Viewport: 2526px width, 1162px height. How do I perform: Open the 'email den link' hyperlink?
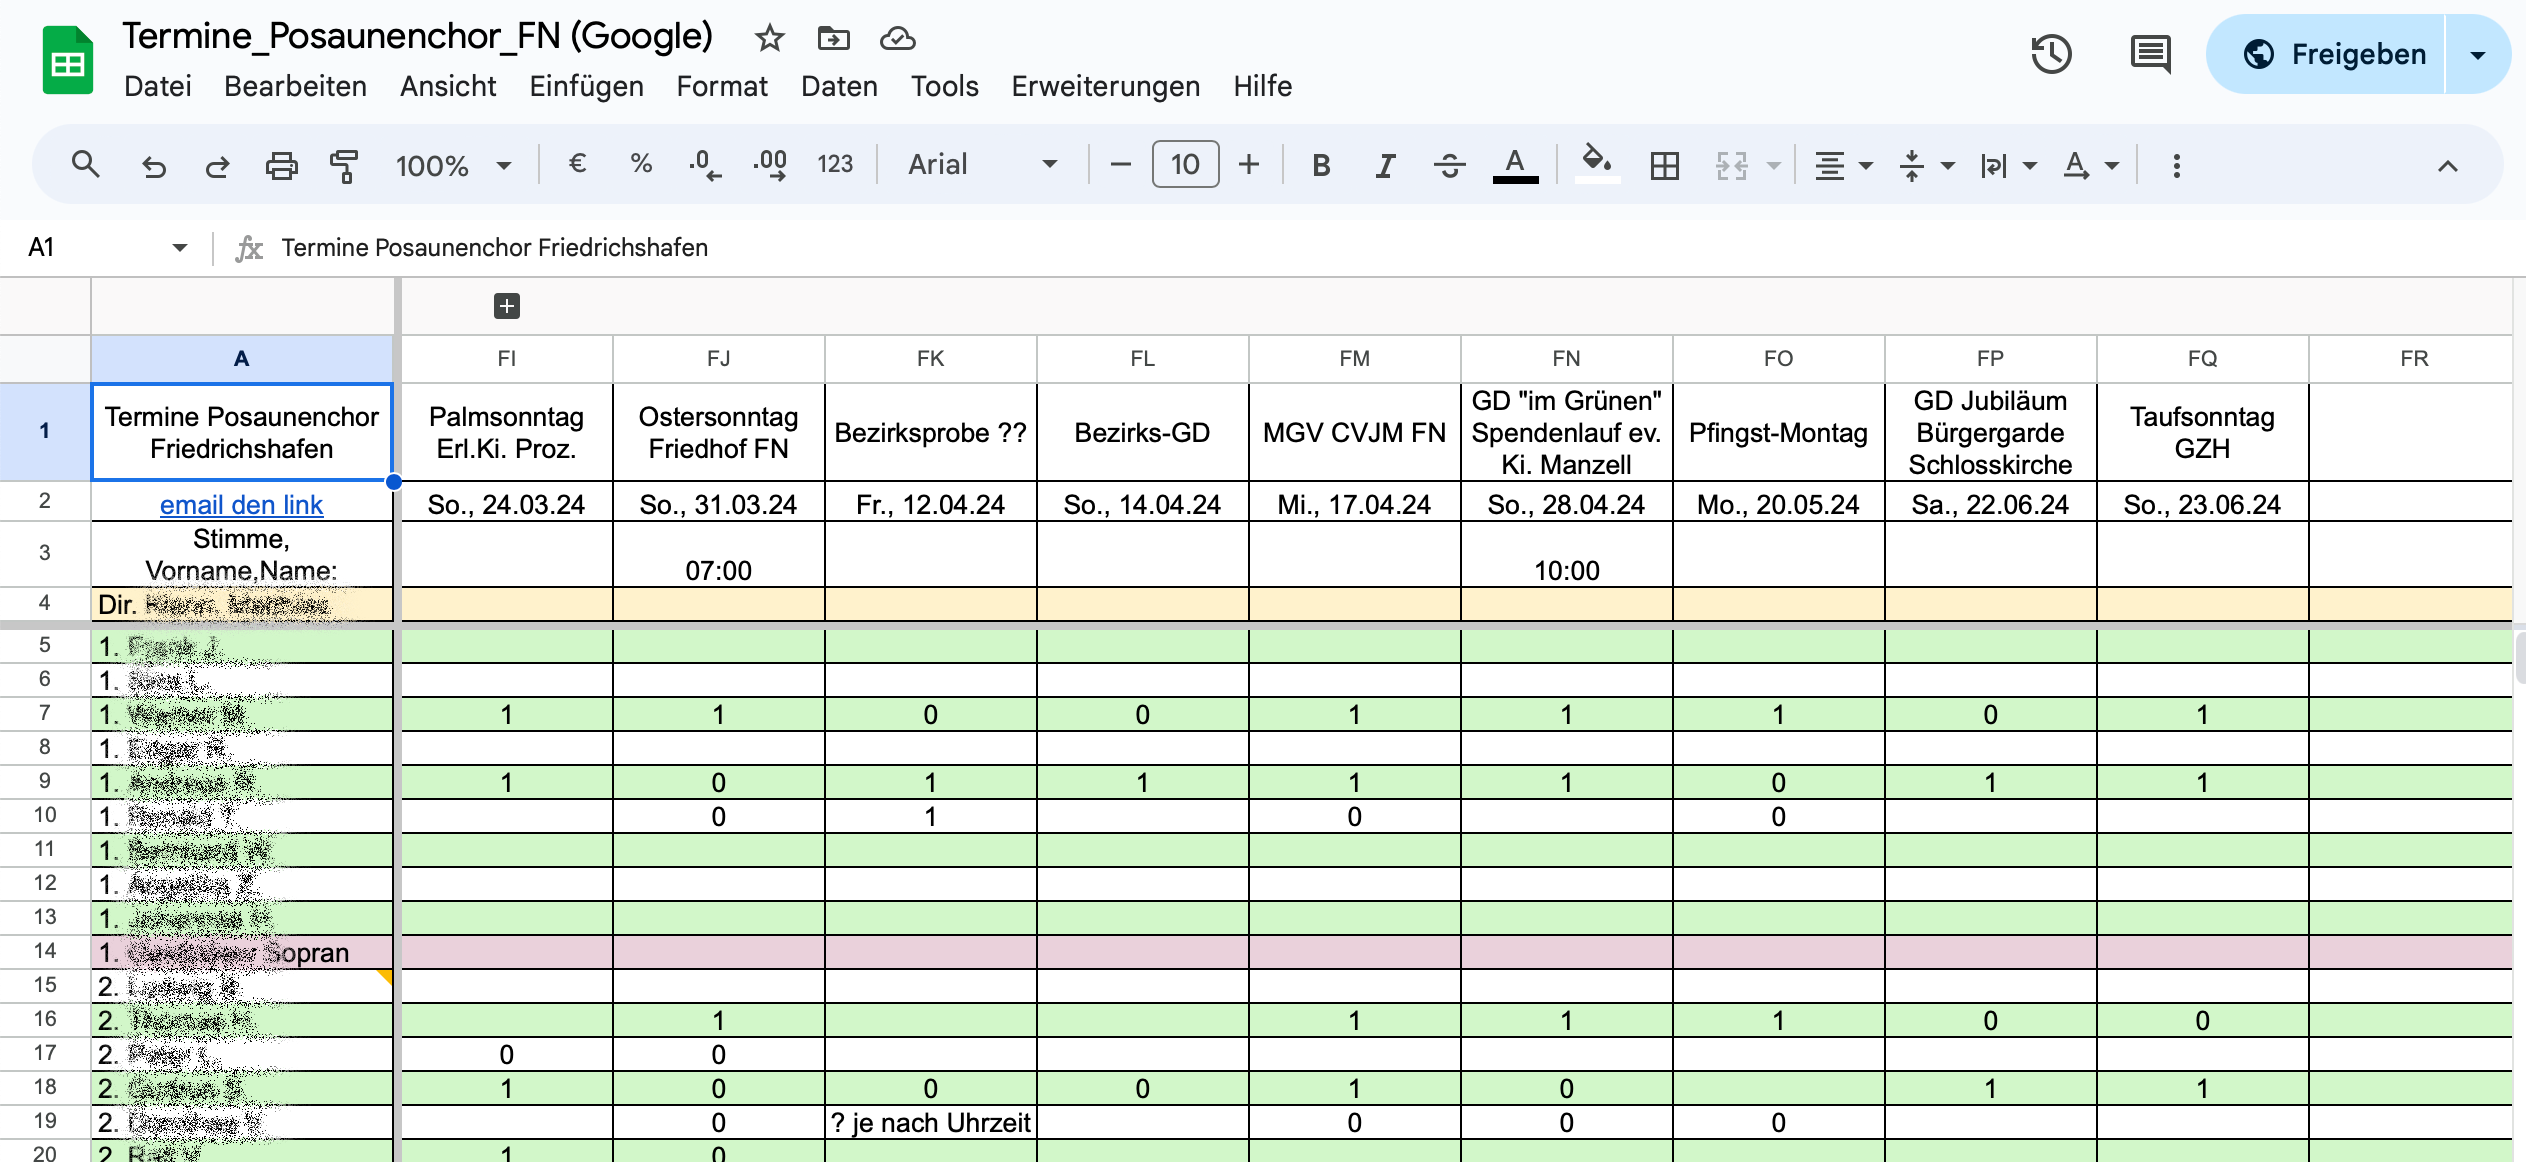point(241,505)
